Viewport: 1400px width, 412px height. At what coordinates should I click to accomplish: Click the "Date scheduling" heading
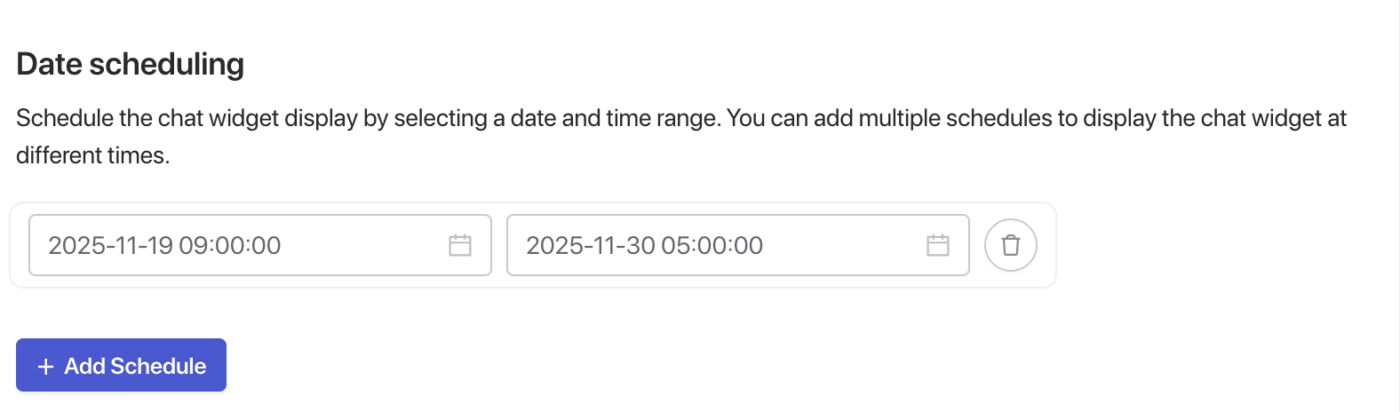130,65
